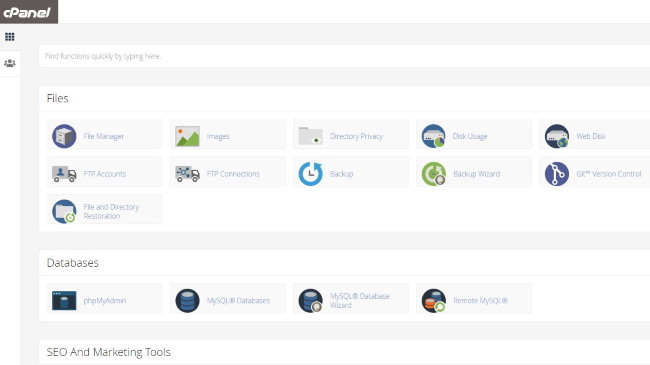
Task: Open the MySQL Databases link
Action: 238,301
